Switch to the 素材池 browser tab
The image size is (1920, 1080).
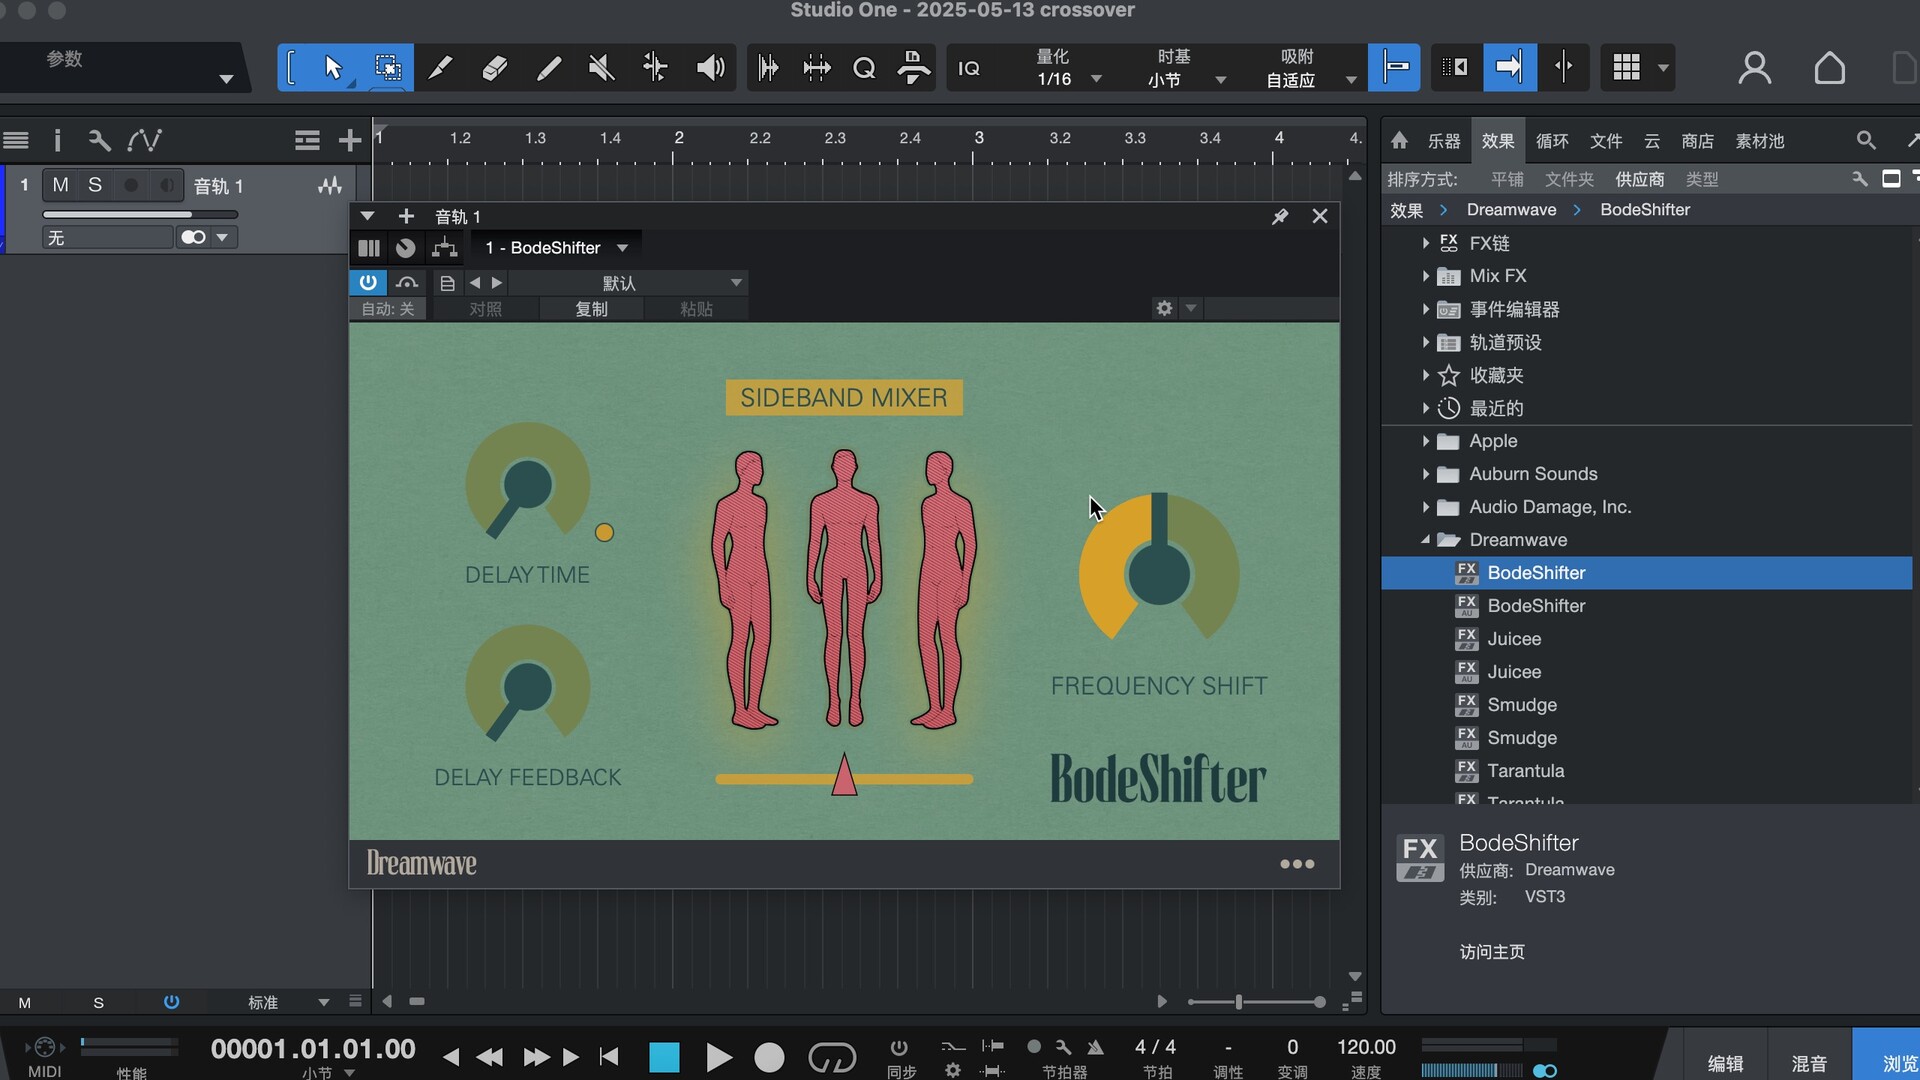1760,141
